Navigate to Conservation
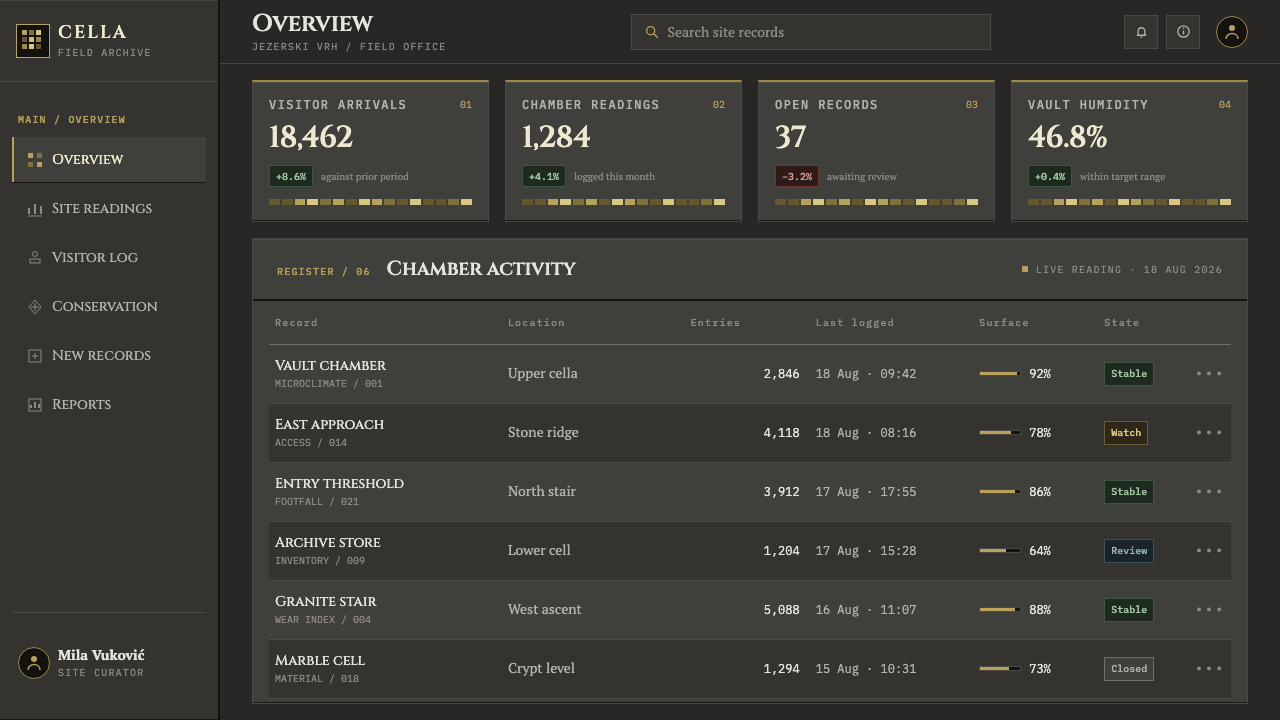 (109, 307)
